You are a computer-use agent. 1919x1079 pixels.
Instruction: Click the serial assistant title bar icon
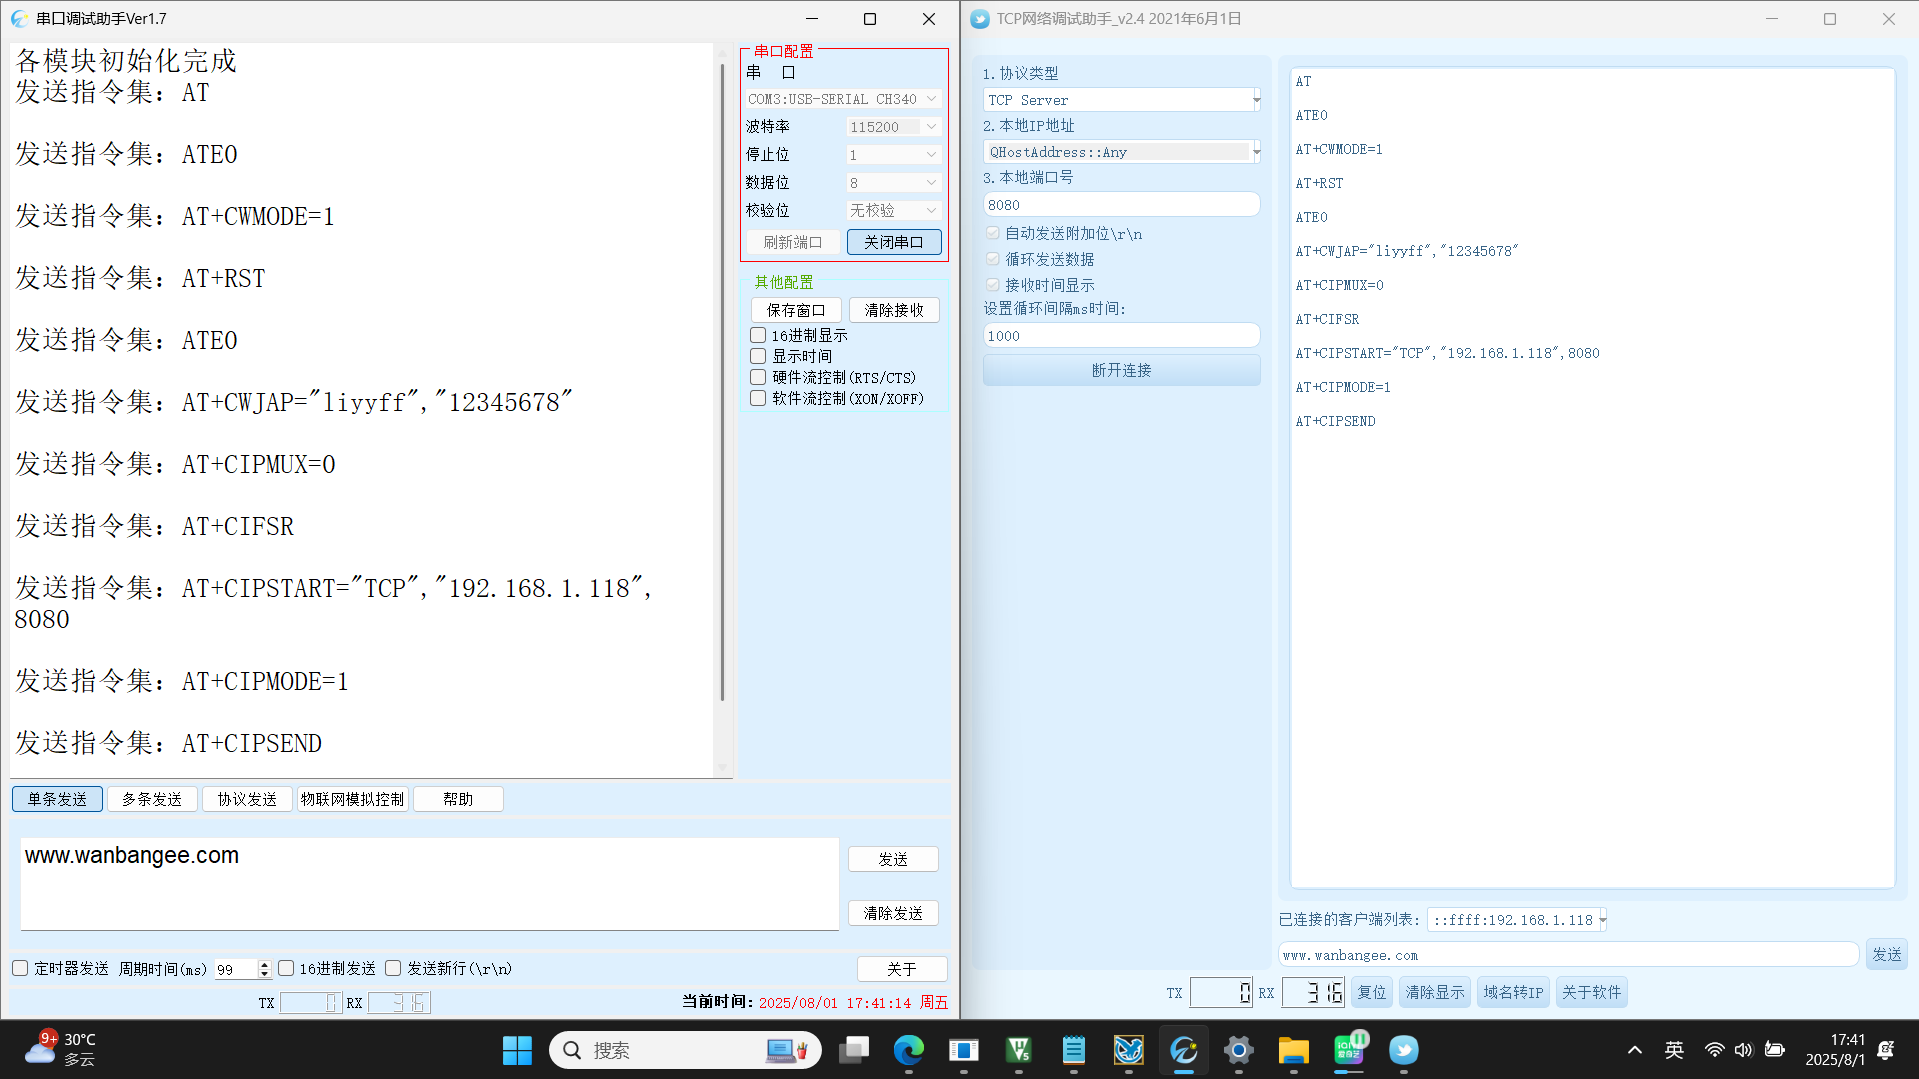[x=20, y=19]
